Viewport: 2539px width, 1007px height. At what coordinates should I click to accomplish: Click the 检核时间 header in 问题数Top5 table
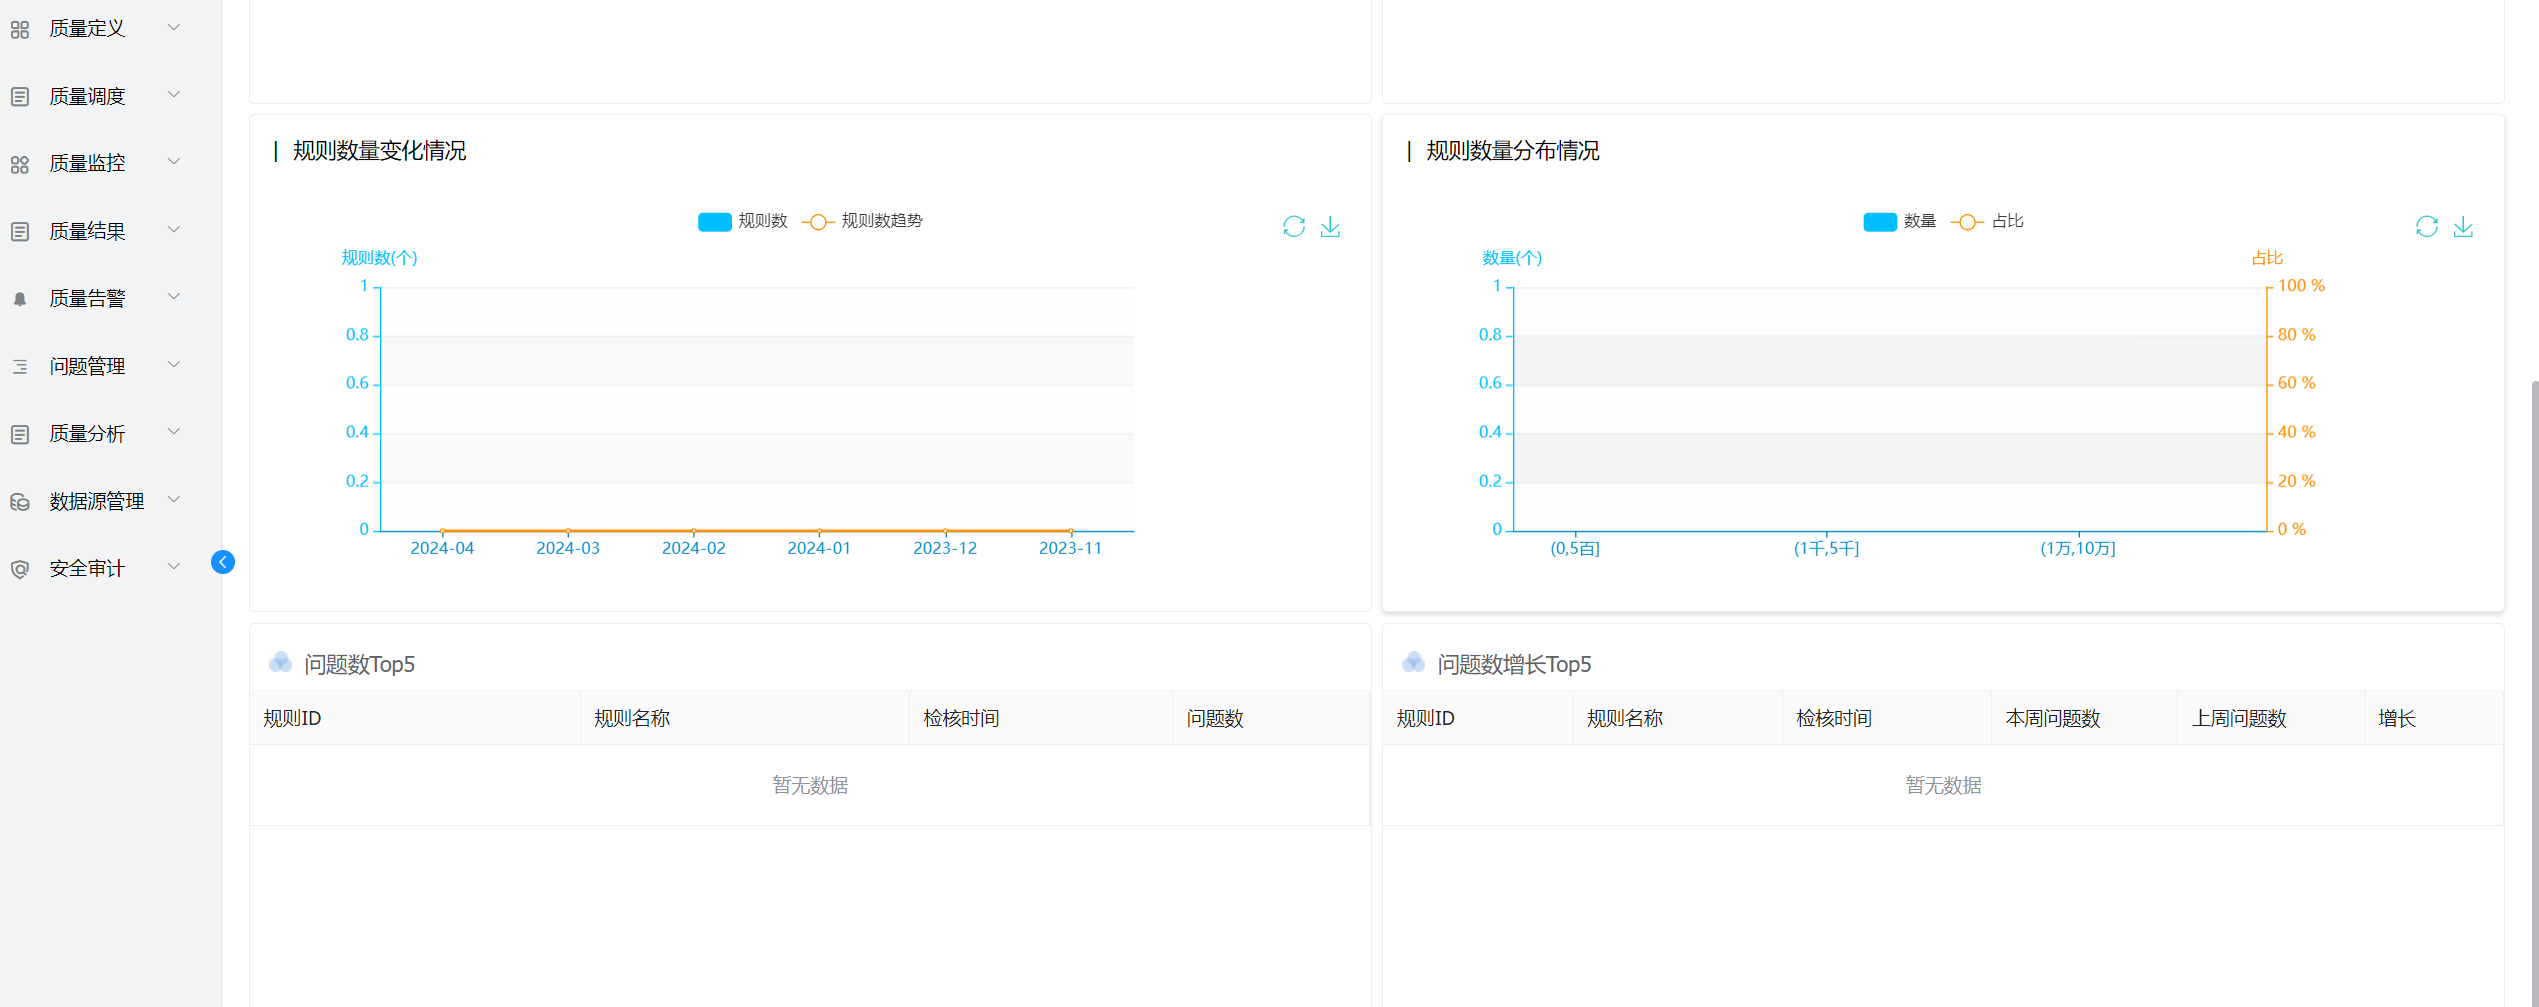tap(961, 718)
